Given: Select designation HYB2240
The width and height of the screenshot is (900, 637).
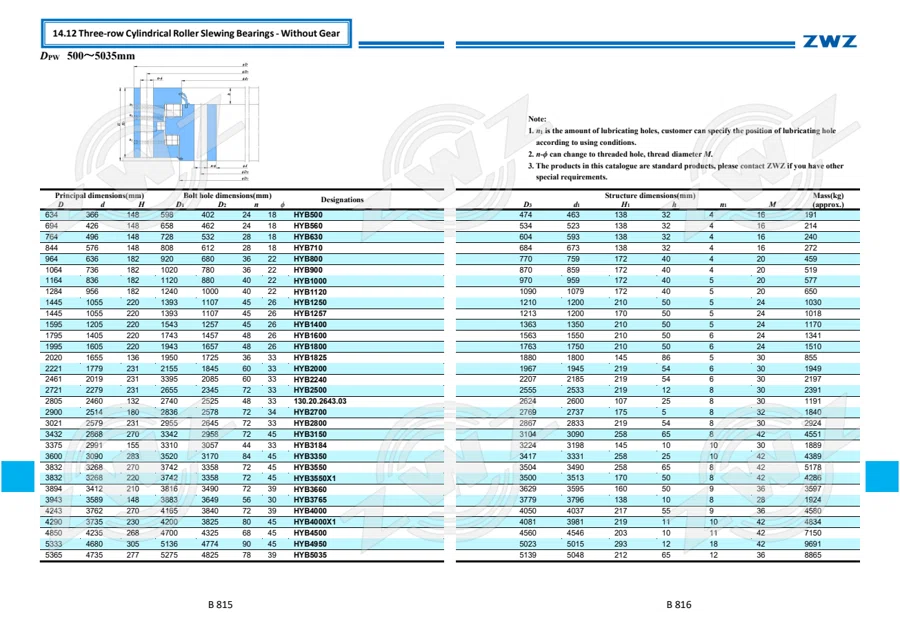Looking at the screenshot, I should (310, 379).
